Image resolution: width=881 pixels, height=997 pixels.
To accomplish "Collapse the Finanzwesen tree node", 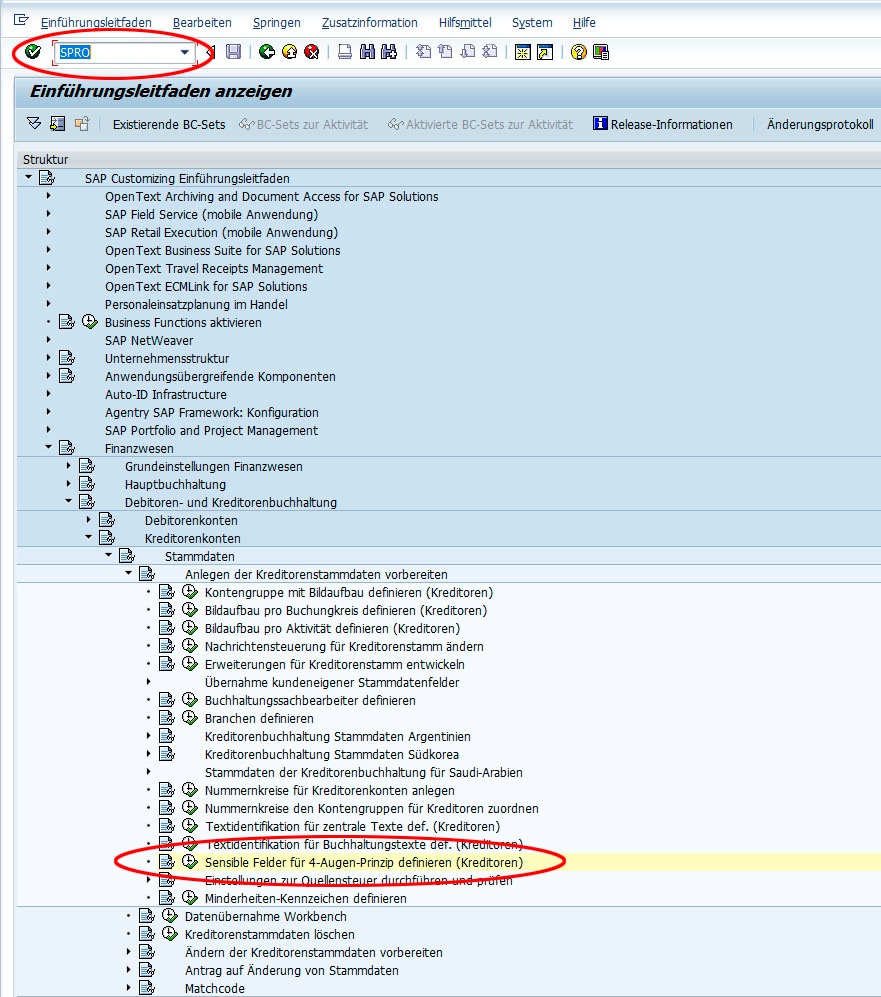I will [48, 448].
